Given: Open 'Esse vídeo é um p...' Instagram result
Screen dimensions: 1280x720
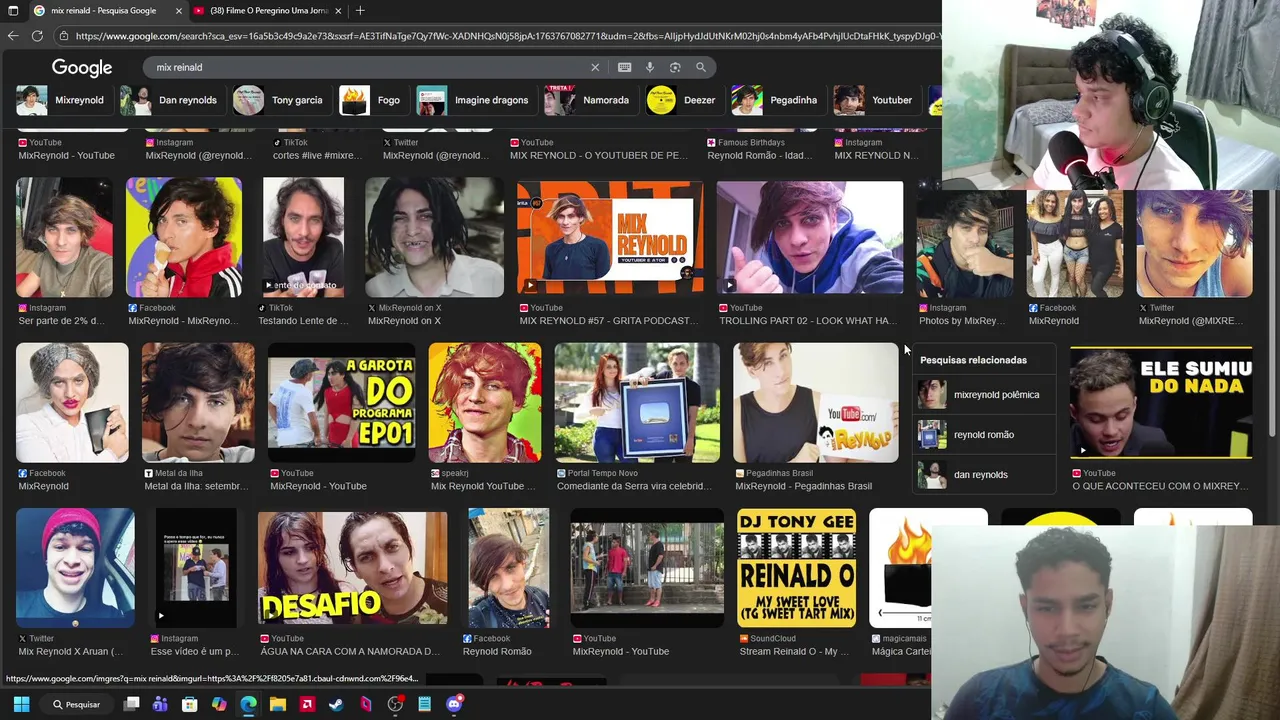Looking at the screenshot, I should click(196, 568).
